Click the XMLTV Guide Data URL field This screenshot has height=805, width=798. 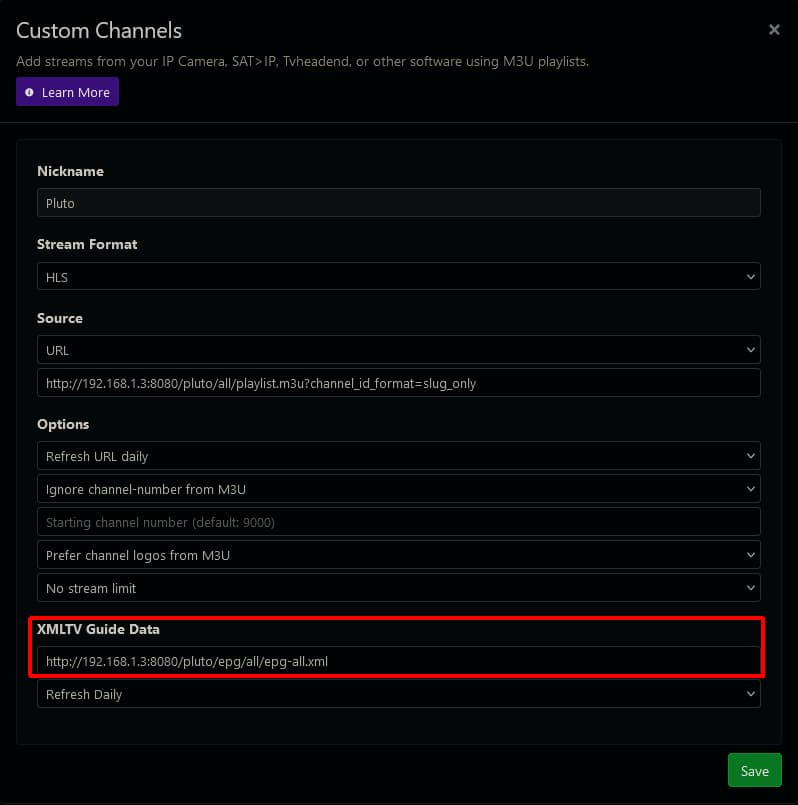click(400, 660)
